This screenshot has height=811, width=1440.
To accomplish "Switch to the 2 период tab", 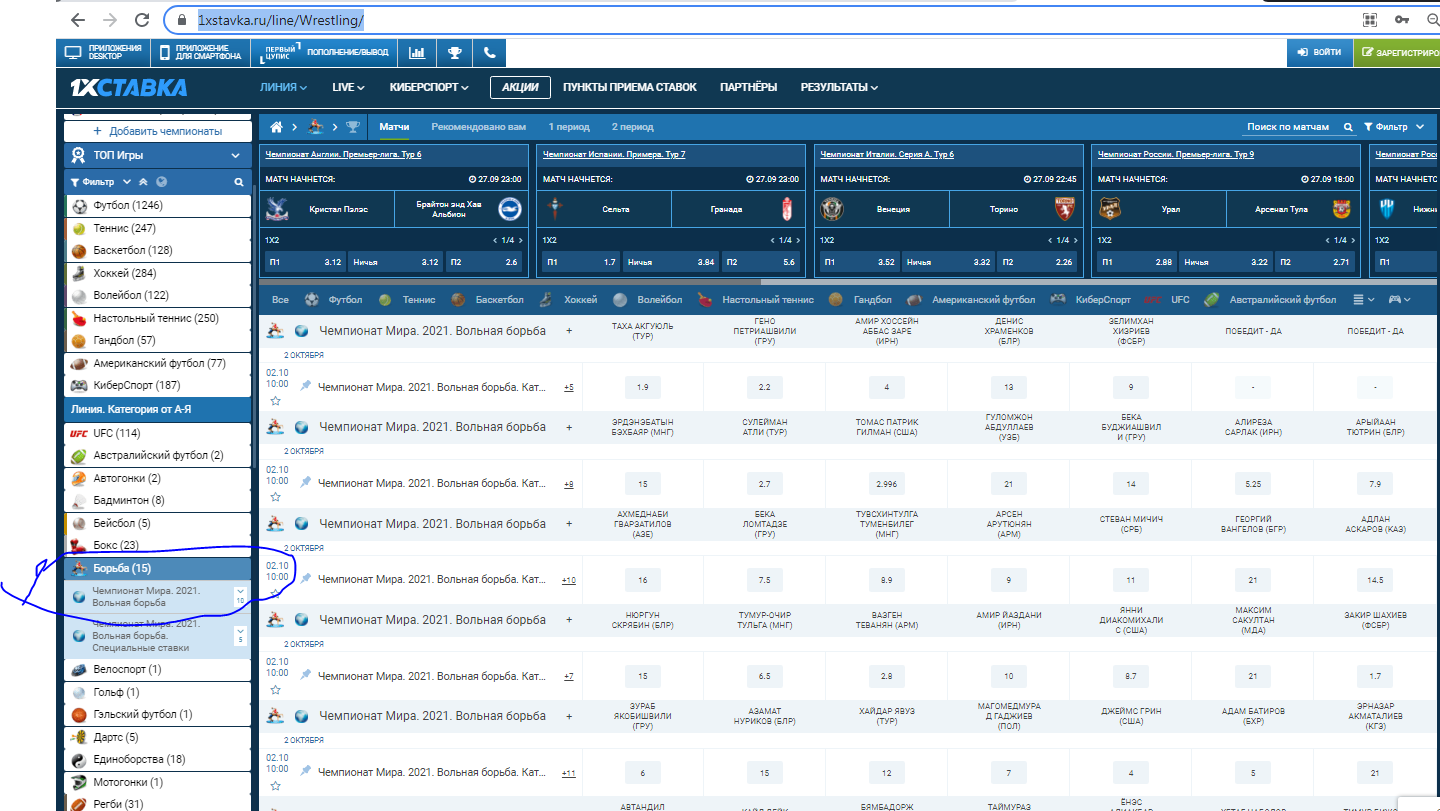I will pyautogui.click(x=632, y=127).
